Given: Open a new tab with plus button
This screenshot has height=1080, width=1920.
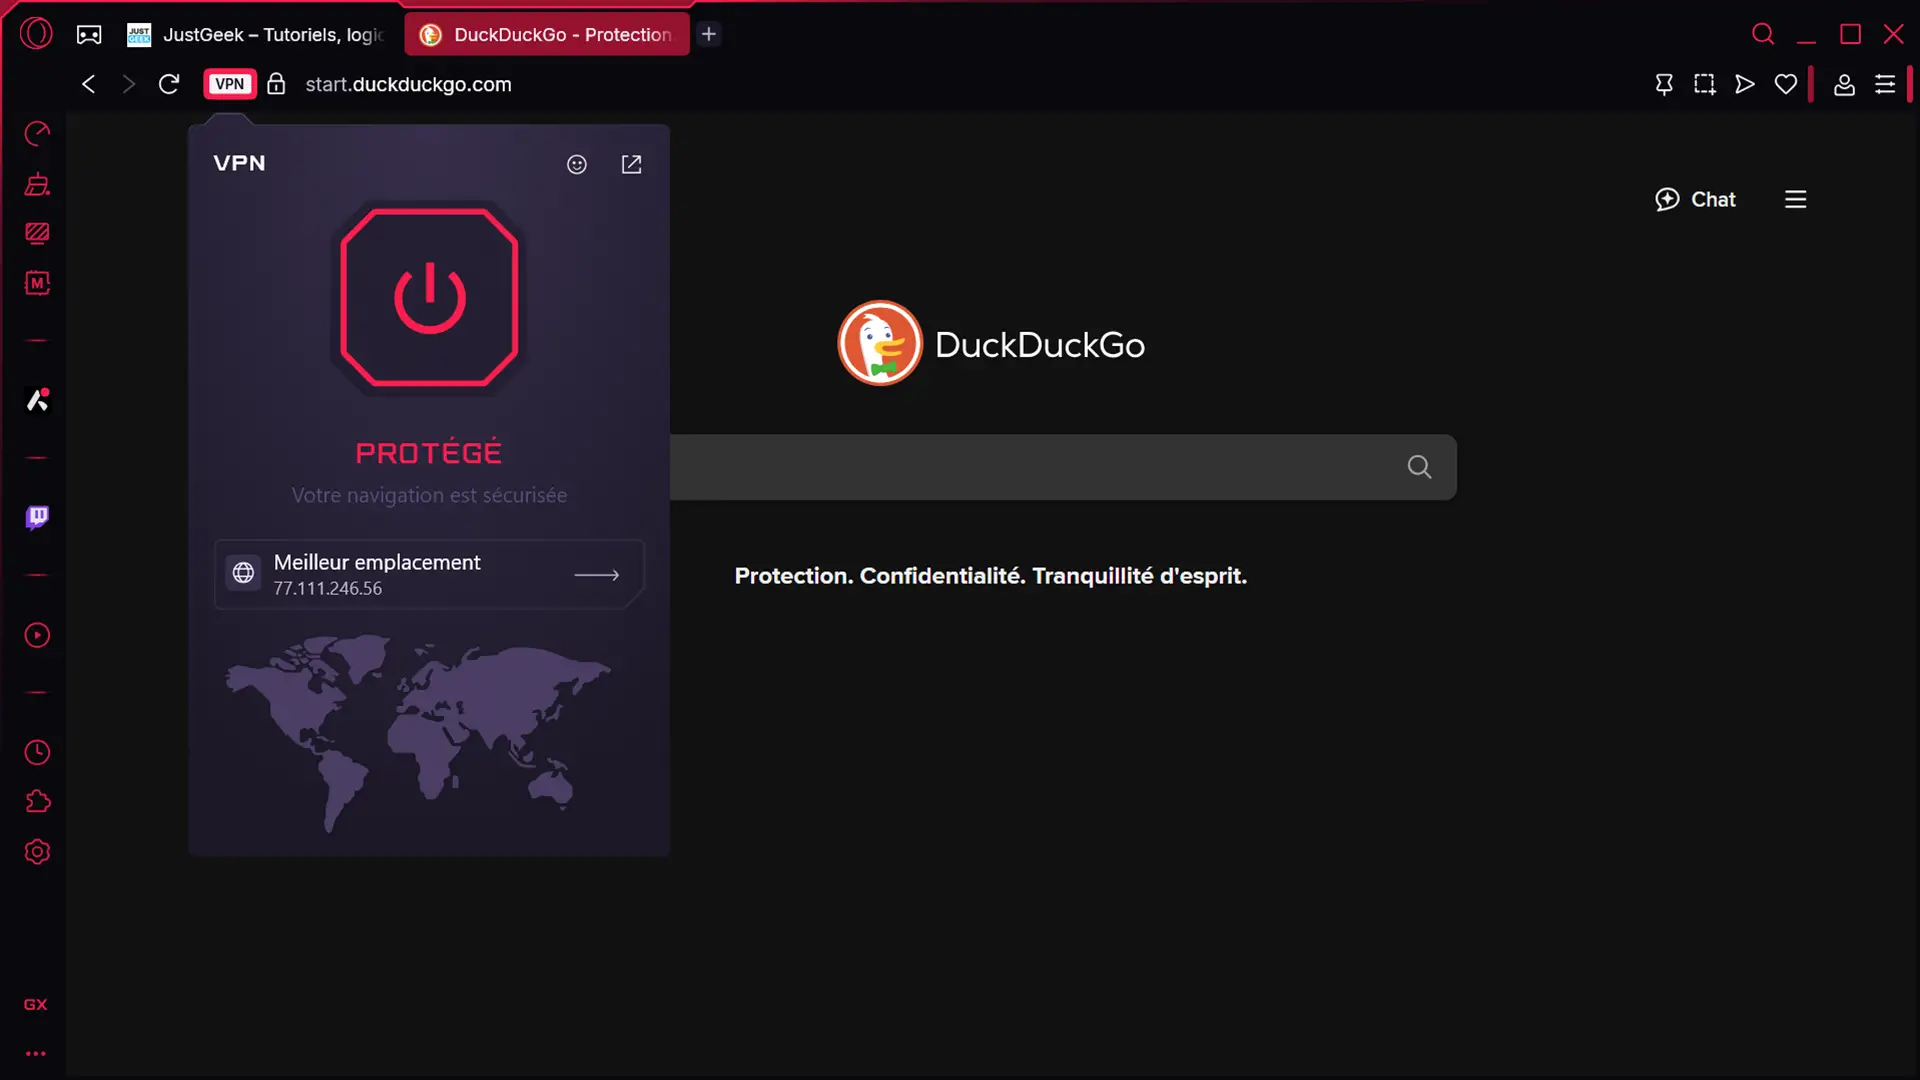Looking at the screenshot, I should click(x=709, y=34).
